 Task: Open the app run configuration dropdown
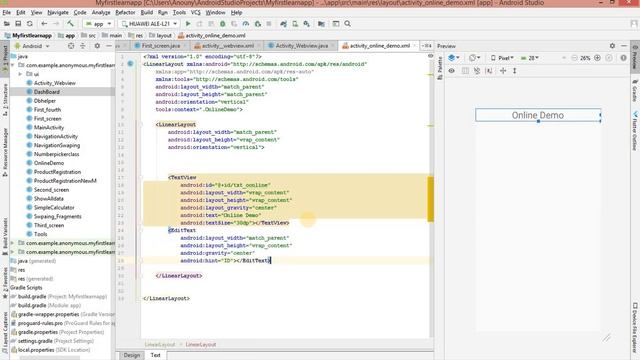click(x=98, y=24)
